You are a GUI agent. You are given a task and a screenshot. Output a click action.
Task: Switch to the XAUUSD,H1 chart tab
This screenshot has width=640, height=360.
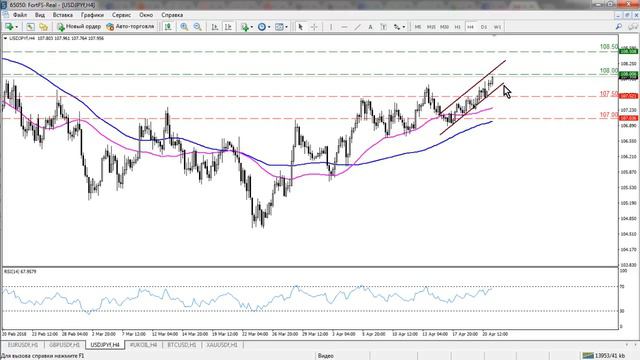[222, 345]
